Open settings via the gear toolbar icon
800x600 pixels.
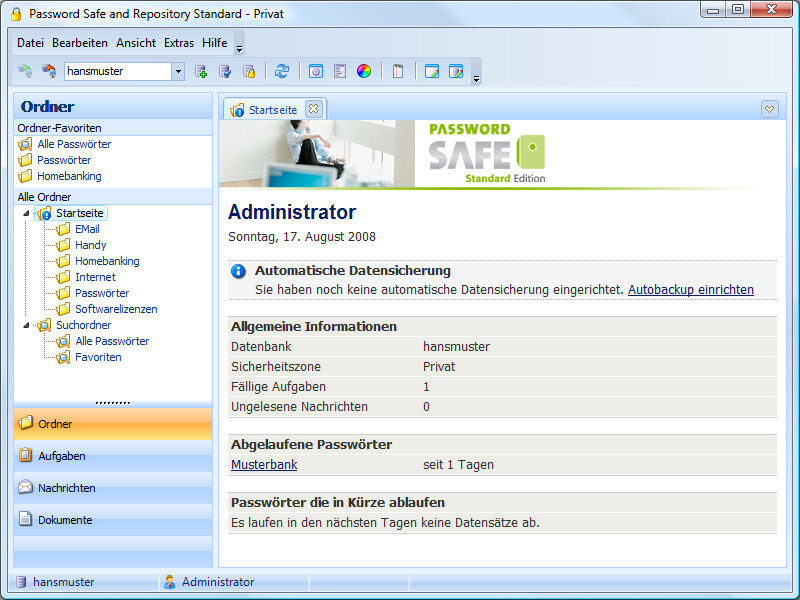tap(315, 70)
